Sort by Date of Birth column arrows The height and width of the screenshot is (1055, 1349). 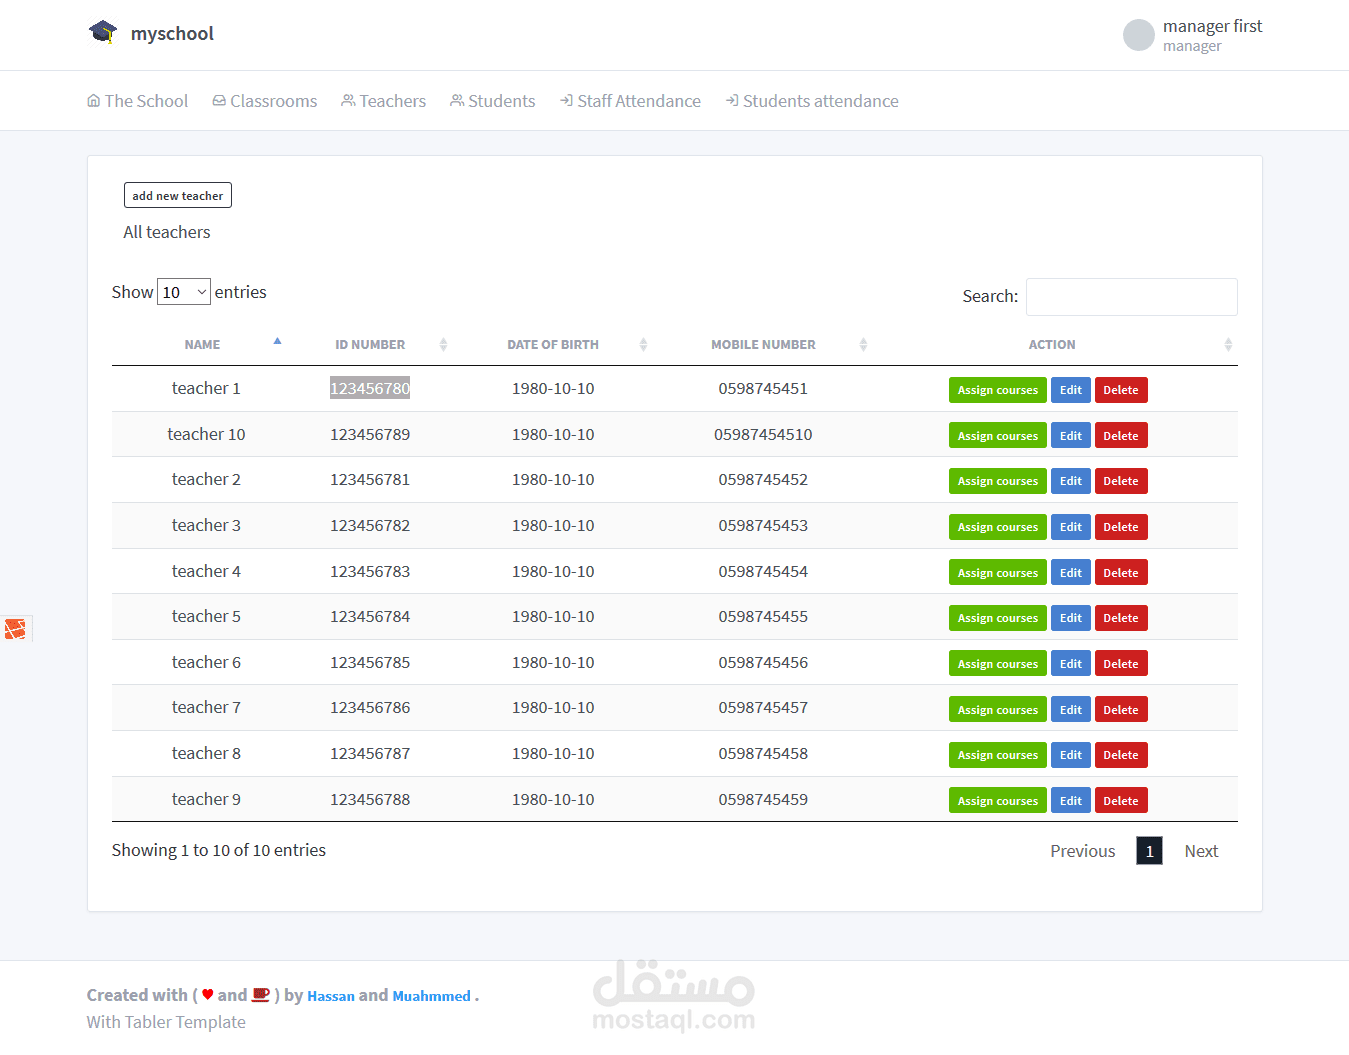coord(643,344)
